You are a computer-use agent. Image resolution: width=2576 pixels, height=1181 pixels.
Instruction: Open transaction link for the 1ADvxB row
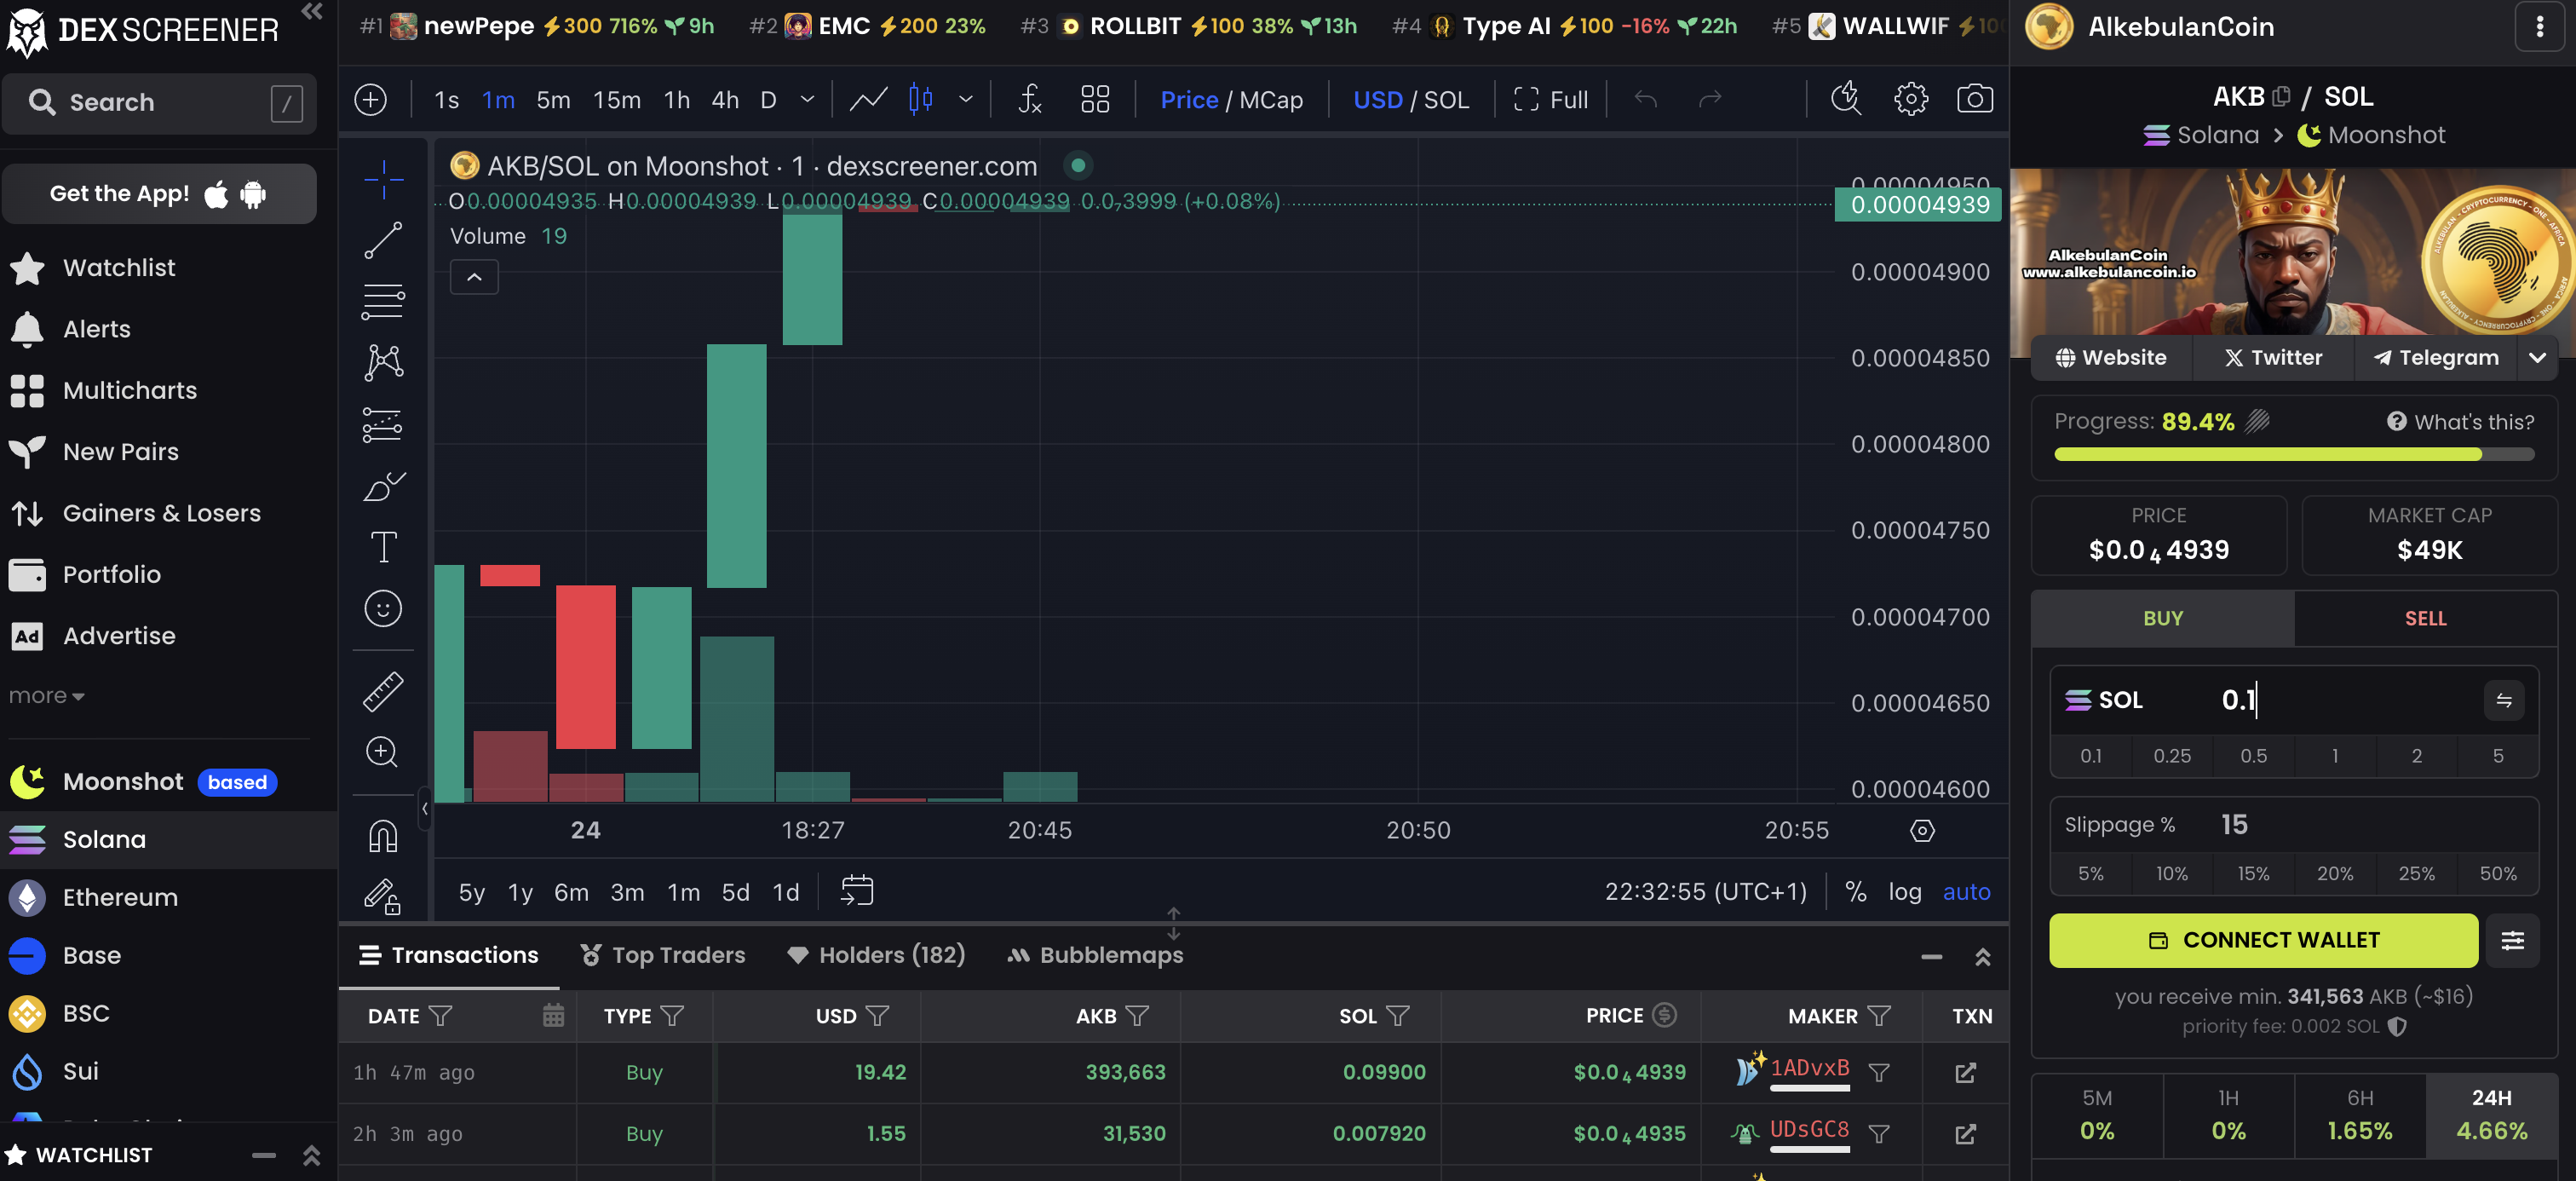tap(1965, 1073)
